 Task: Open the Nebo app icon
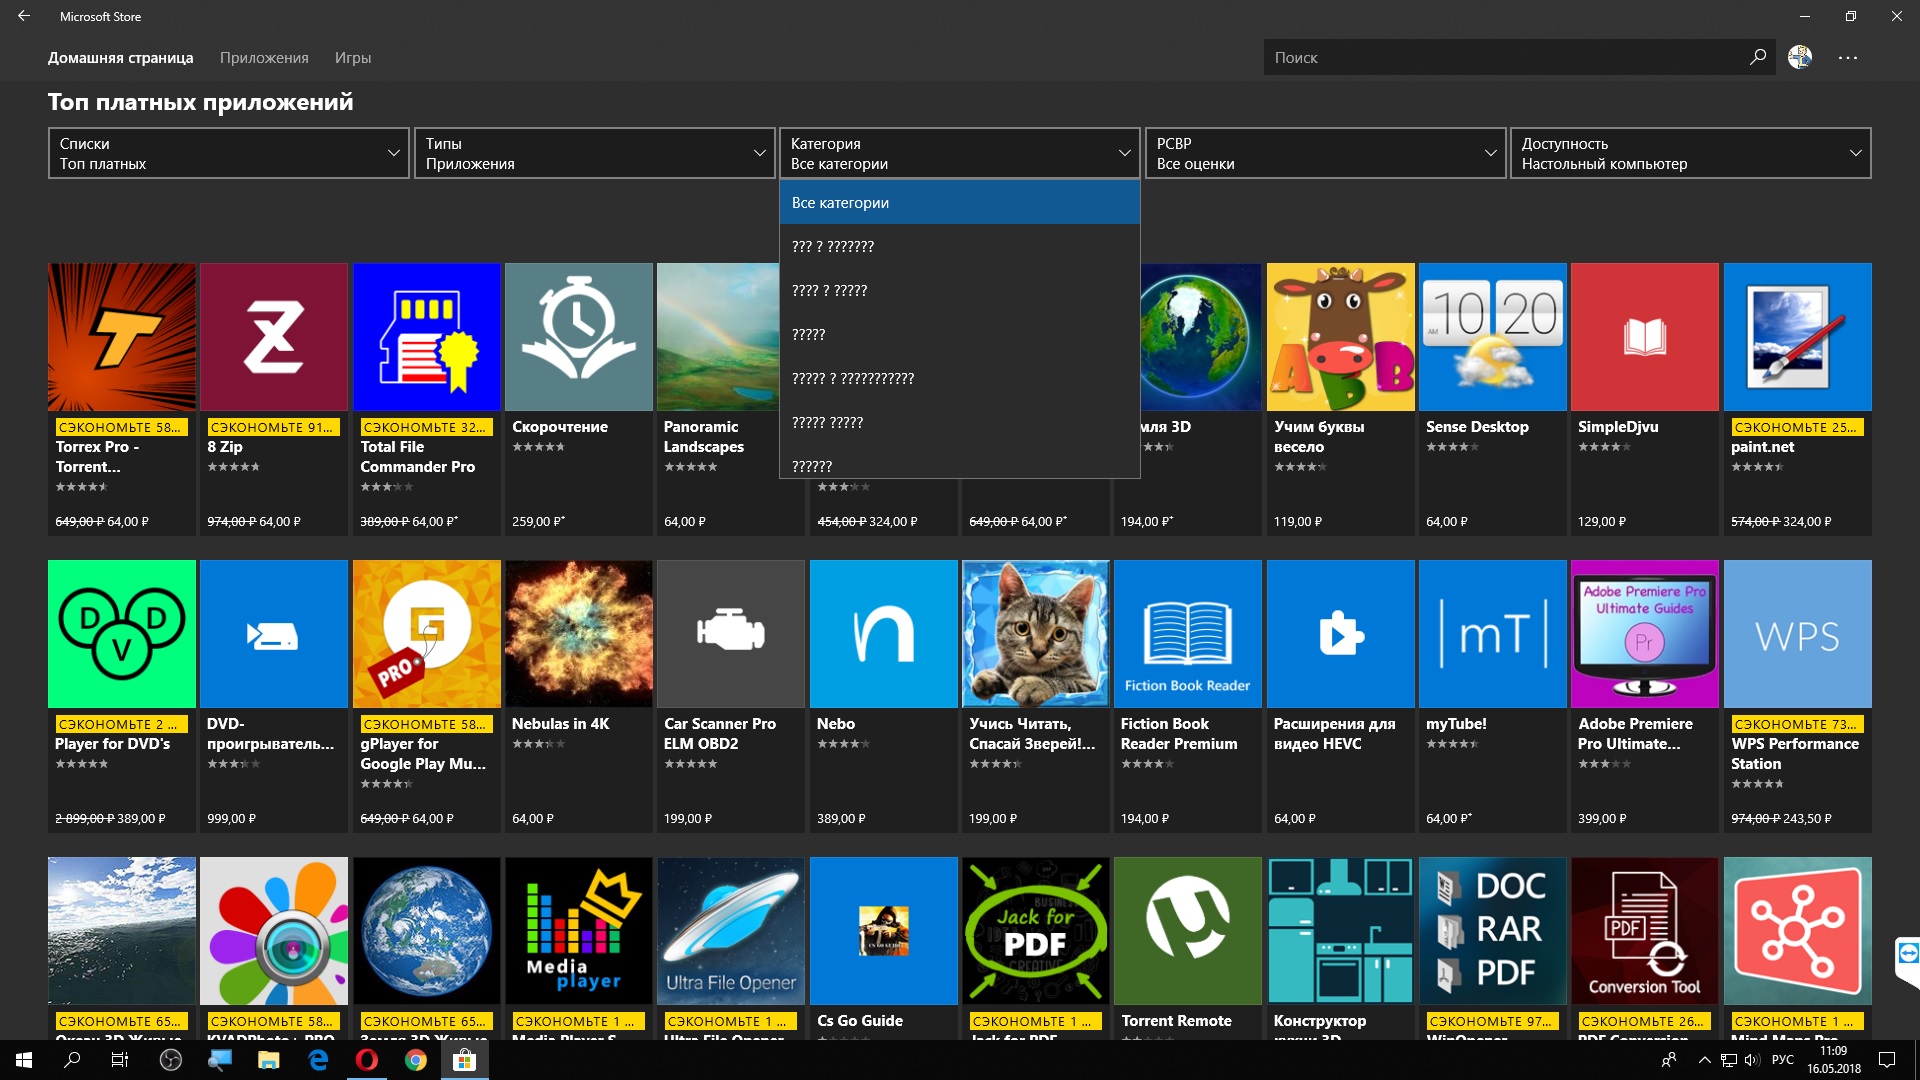[884, 634]
